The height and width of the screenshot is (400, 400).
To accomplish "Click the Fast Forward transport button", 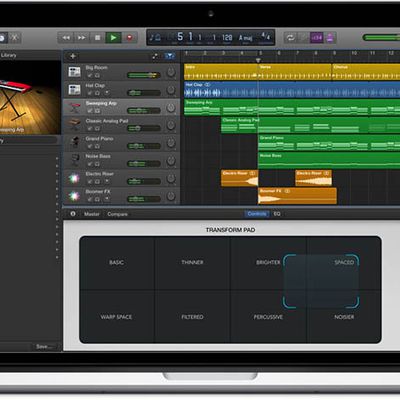I will pyautogui.click(x=81, y=38).
